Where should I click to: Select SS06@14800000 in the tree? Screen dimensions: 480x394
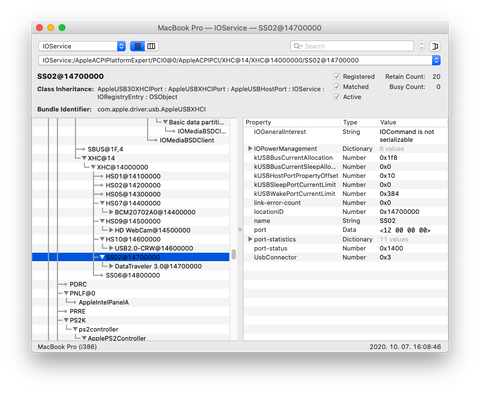(x=133, y=275)
